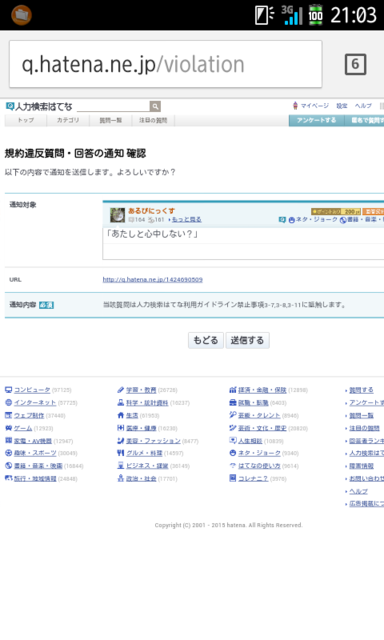
Task: Click the 家電・AV機器 category icon
Action: coord(9,440)
